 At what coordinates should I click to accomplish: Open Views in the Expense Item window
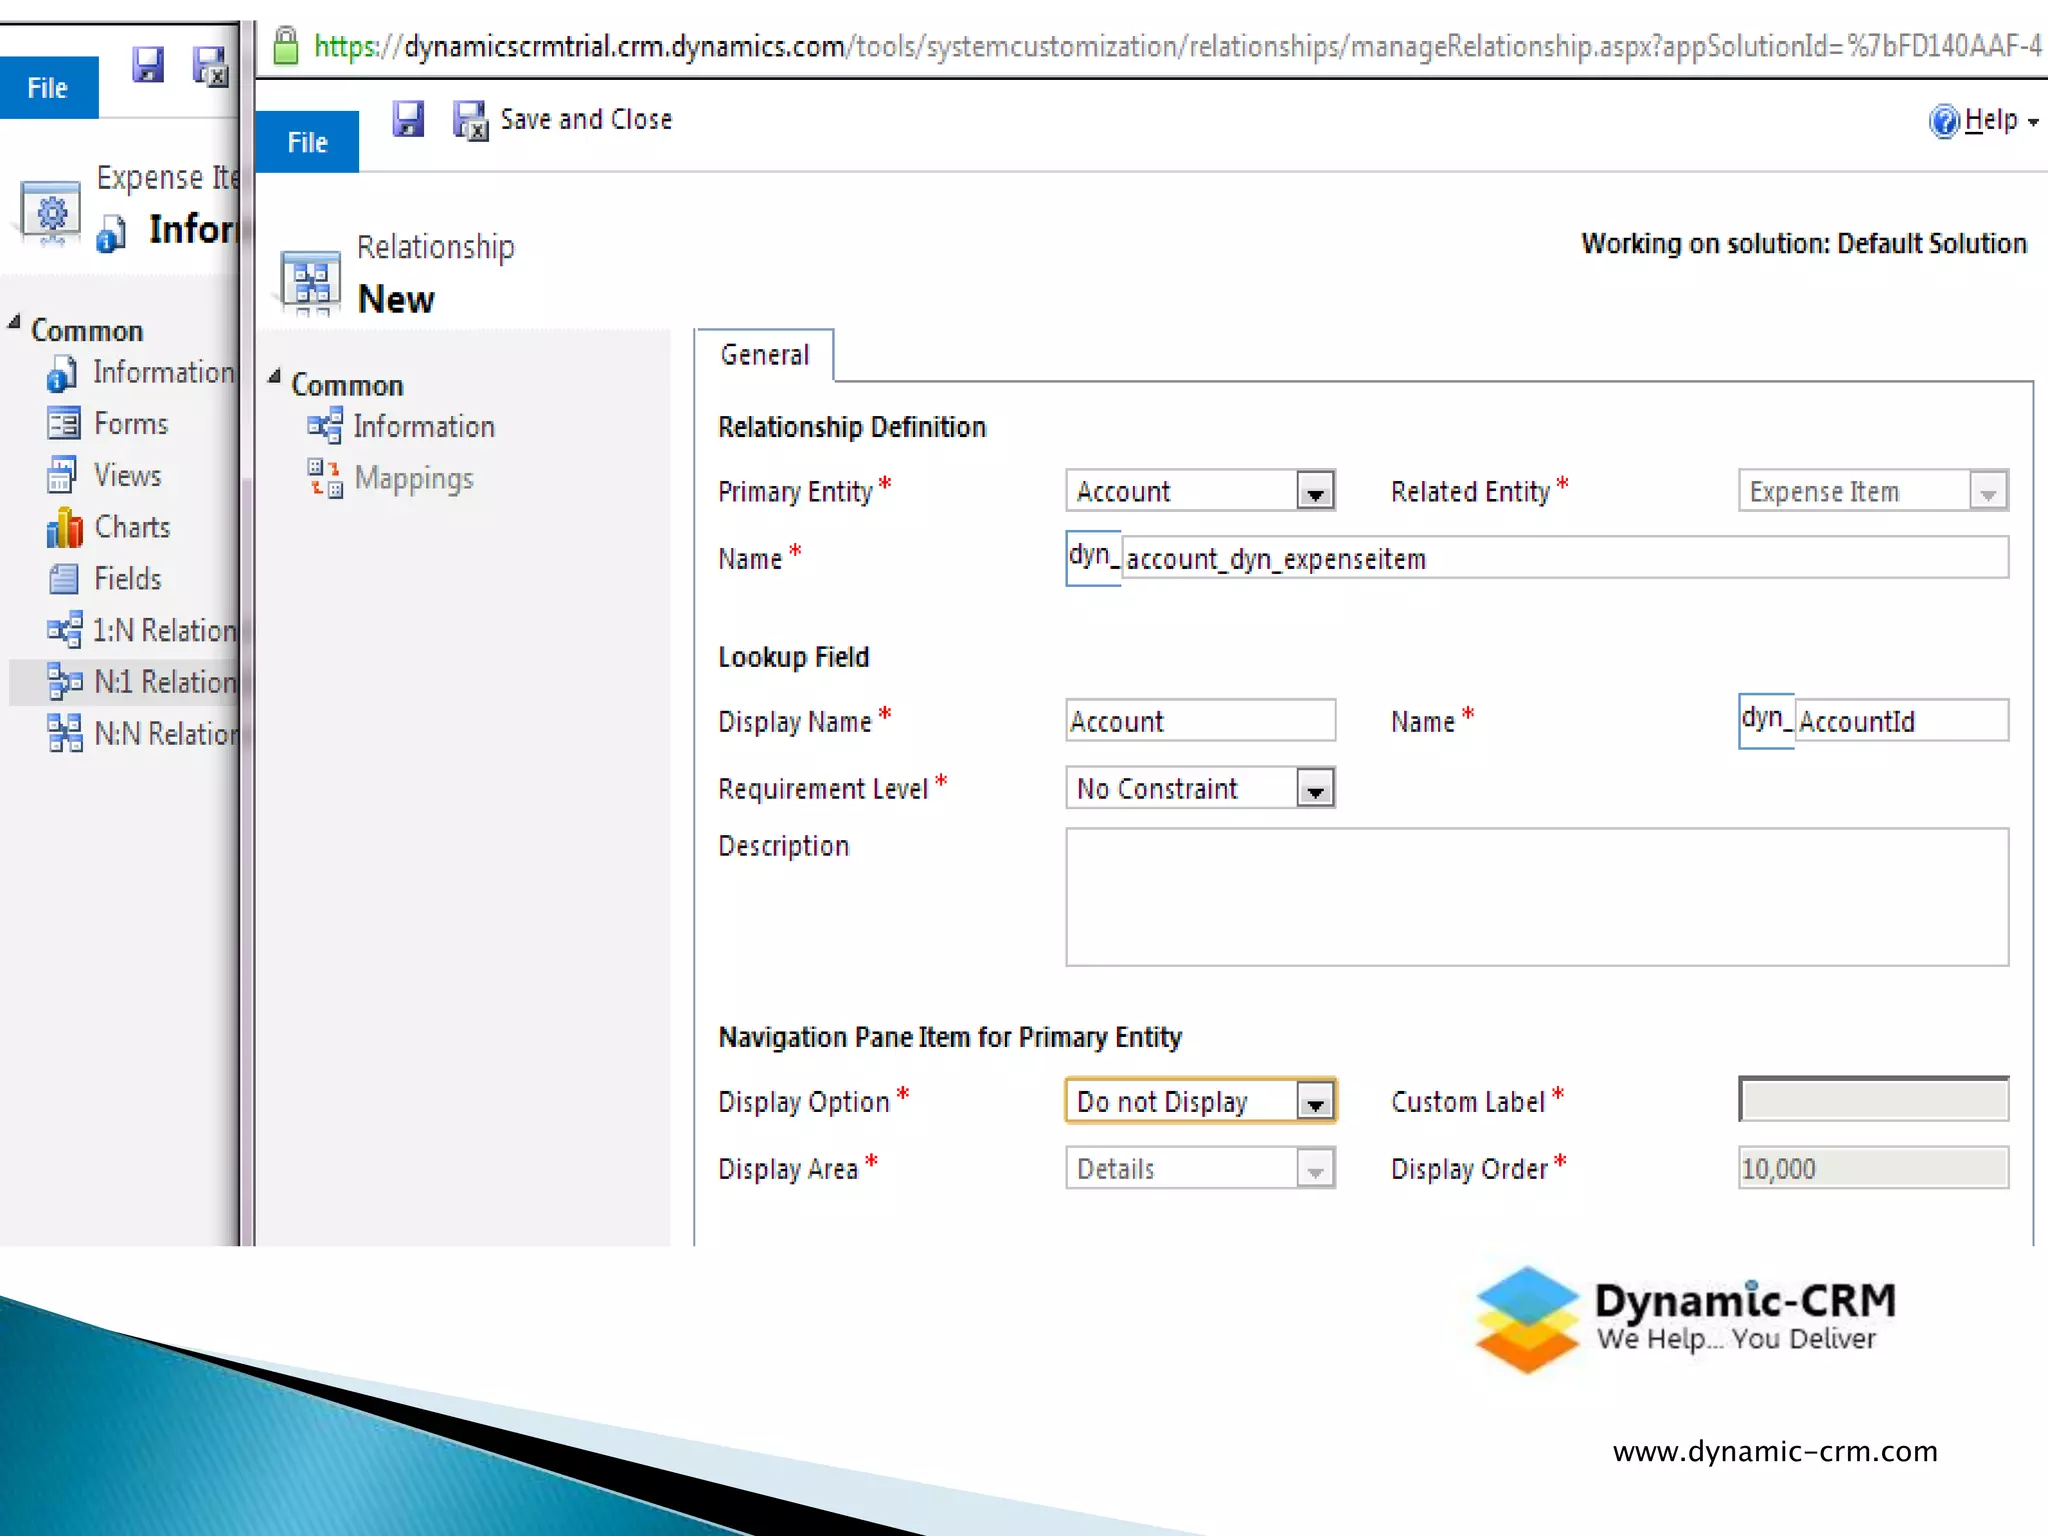[x=127, y=475]
